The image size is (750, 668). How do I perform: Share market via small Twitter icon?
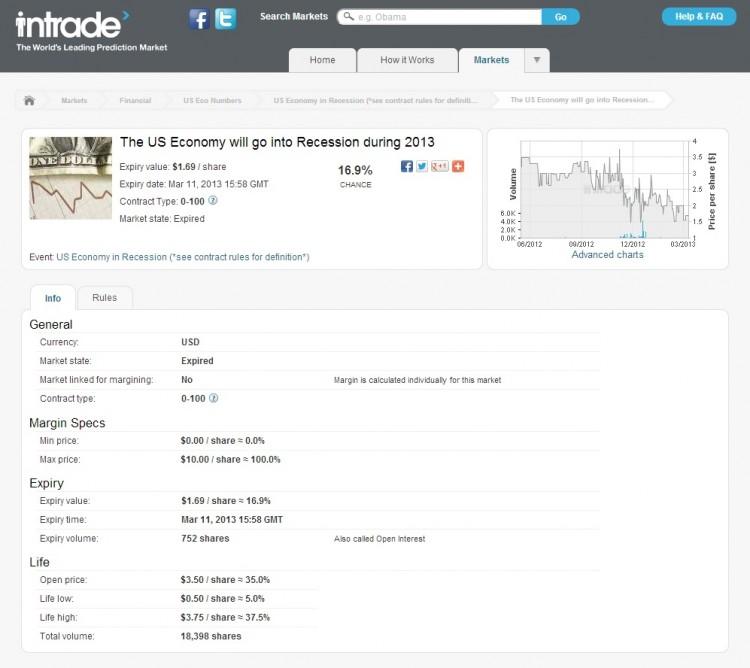(x=422, y=166)
